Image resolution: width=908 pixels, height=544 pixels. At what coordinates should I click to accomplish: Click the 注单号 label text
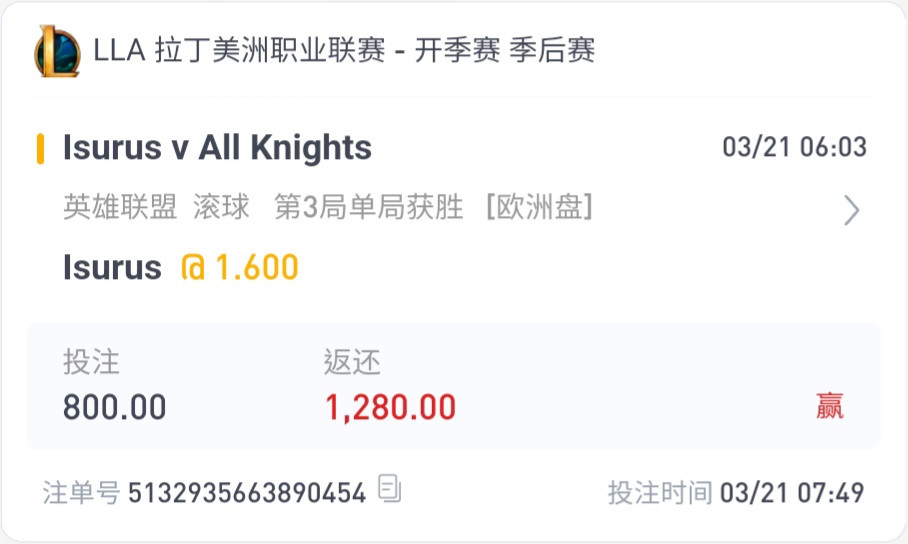[x=81, y=494]
